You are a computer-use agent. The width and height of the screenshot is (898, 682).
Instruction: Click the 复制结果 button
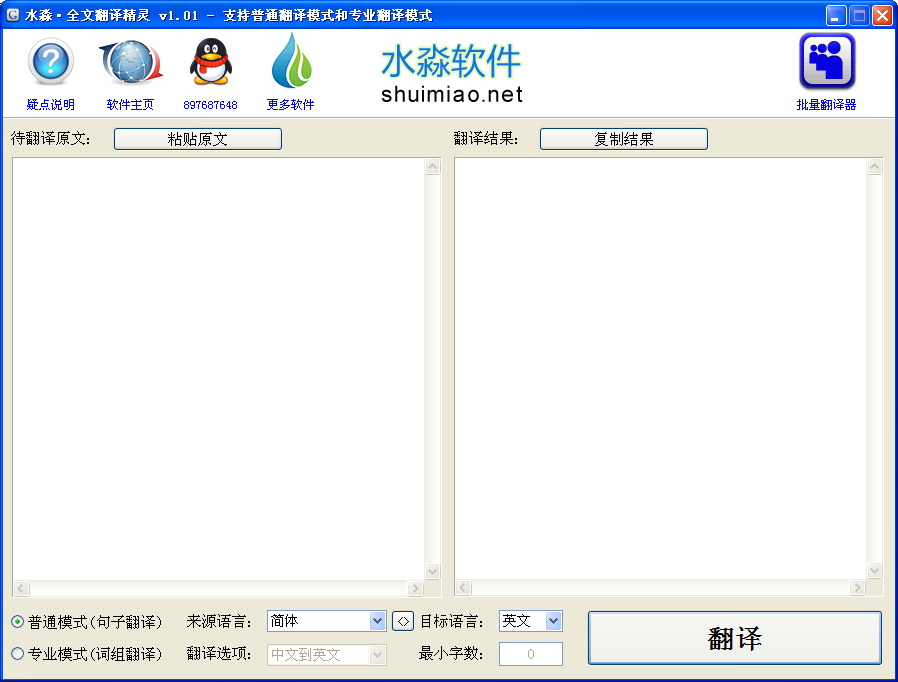(x=624, y=139)
